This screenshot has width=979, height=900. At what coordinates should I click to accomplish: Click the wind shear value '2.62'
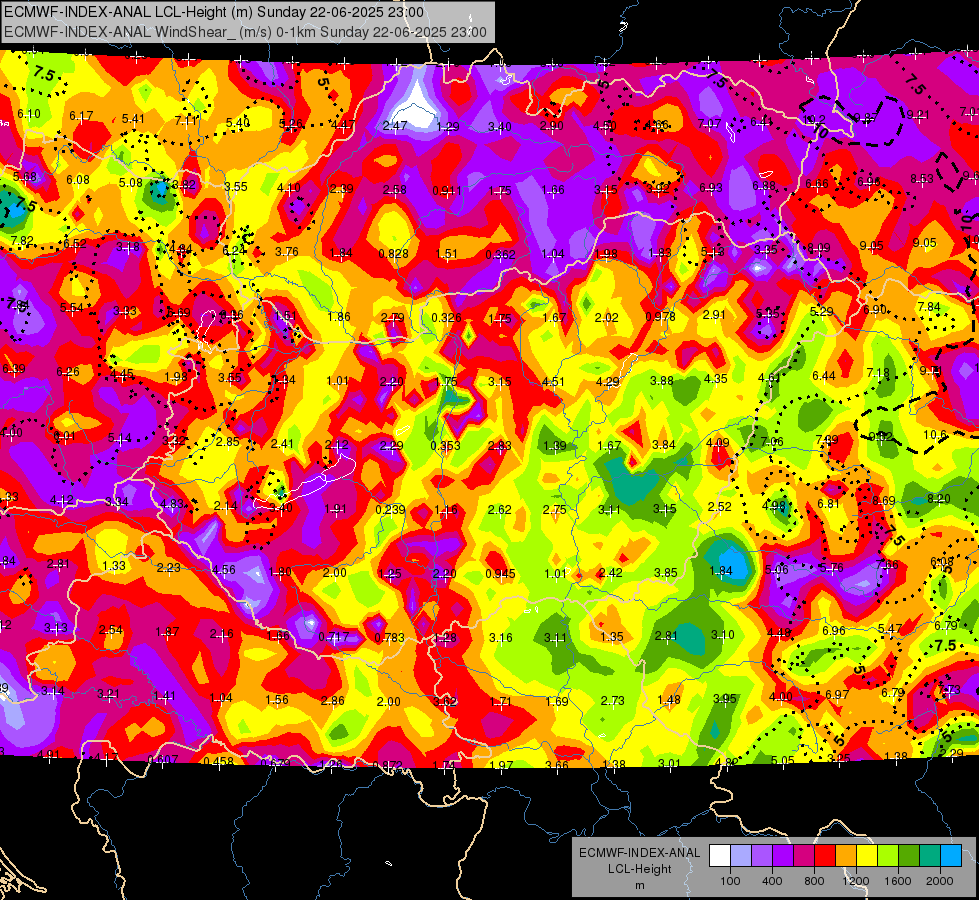pyautogui.click(x=499, y=510)
